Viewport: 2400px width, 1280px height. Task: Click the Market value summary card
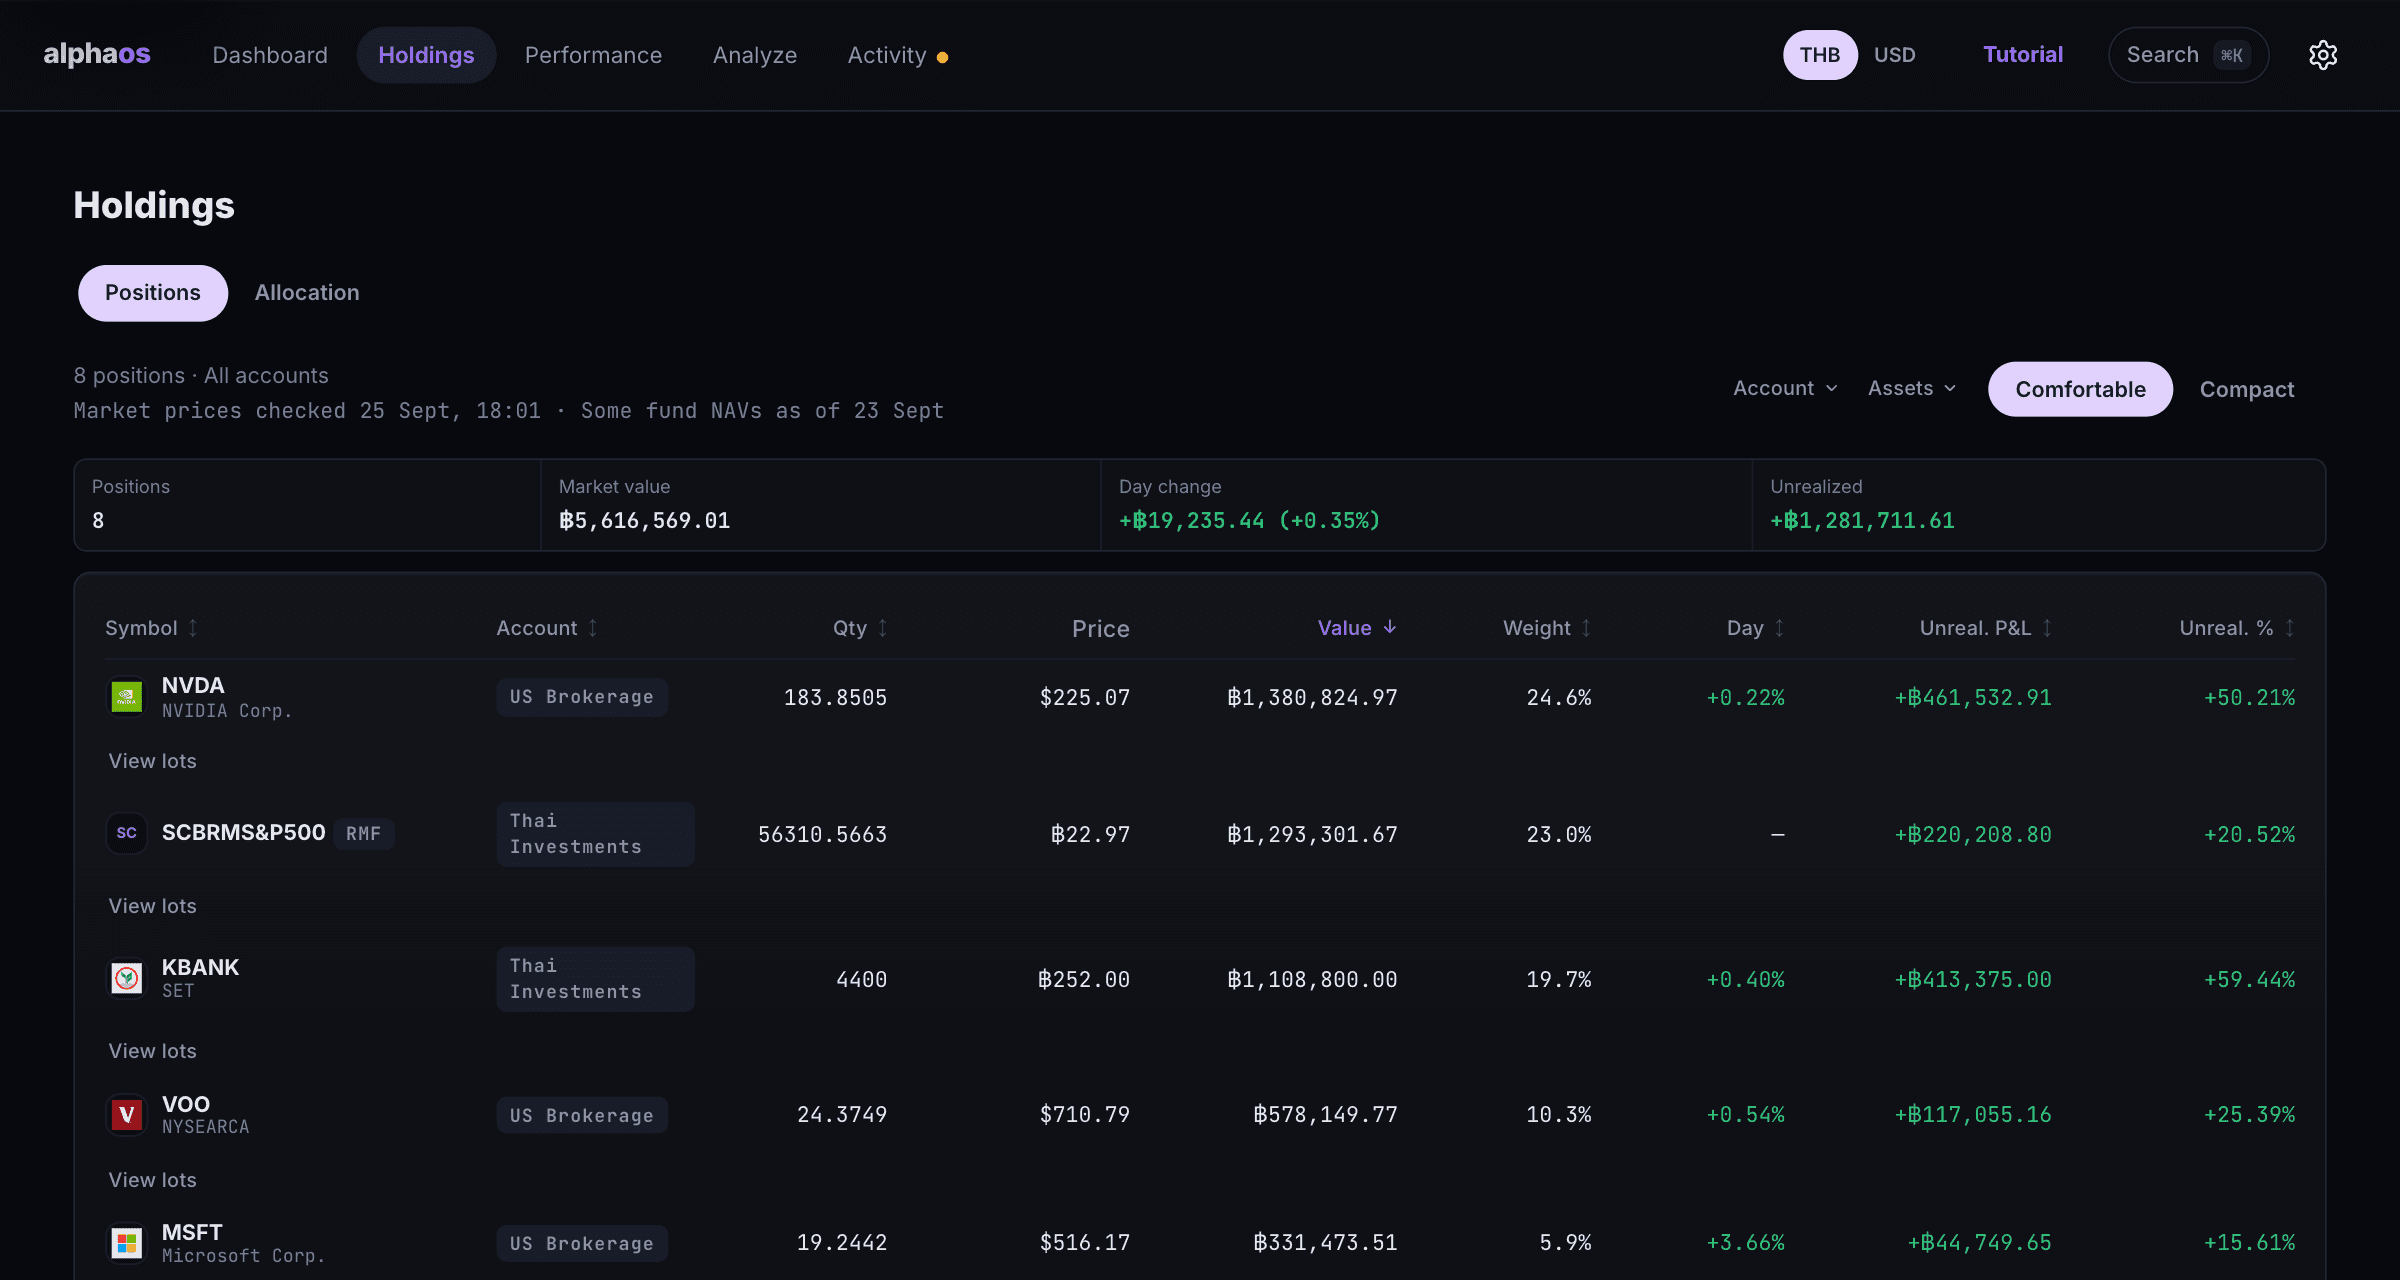click(820, 505)
